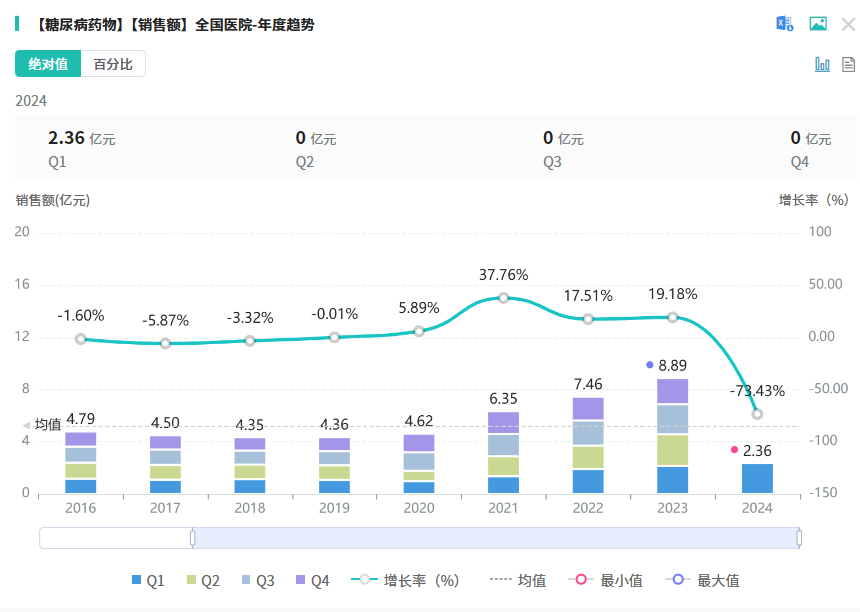860x612 pixels.
Task: Open the data table view icon
Action: (x=848, y=64)
